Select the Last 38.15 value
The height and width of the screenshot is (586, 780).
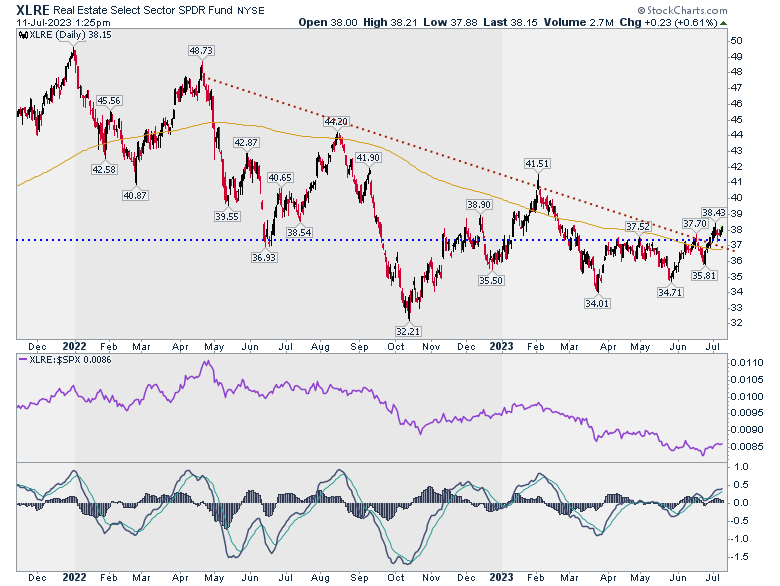510,22
